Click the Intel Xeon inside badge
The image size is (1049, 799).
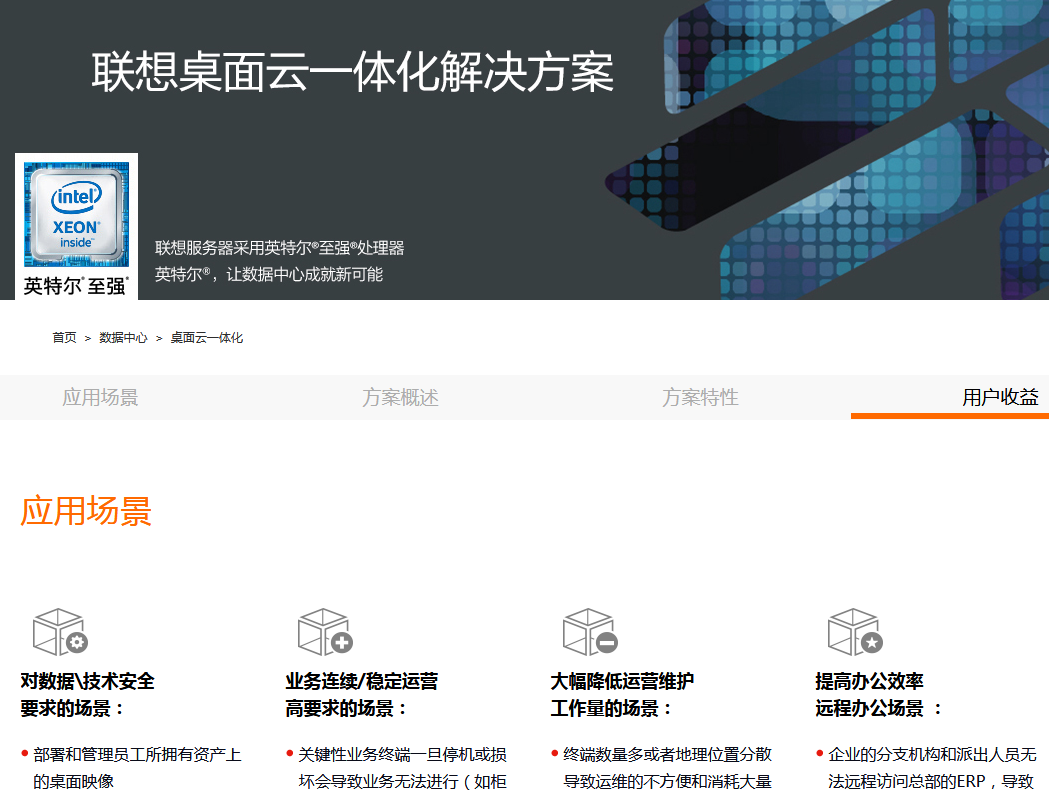76,214
